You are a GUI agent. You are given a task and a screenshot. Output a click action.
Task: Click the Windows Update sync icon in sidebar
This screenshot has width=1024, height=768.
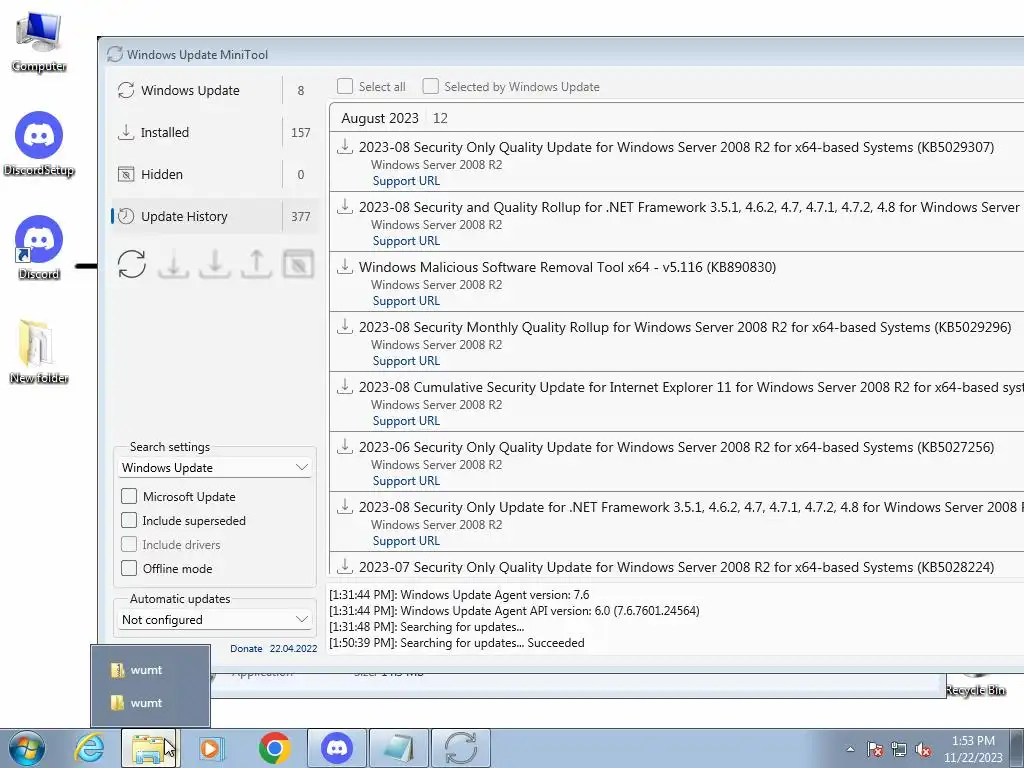point(126,90)
